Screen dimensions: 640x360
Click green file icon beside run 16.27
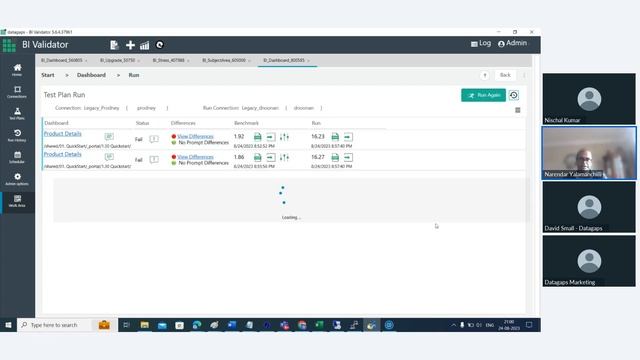(x=335, y=157)
